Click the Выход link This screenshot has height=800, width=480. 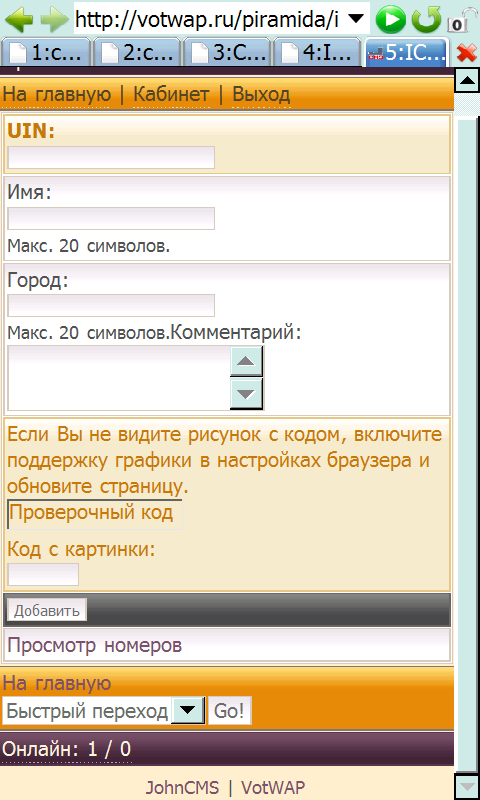click(x=261, y=94)
